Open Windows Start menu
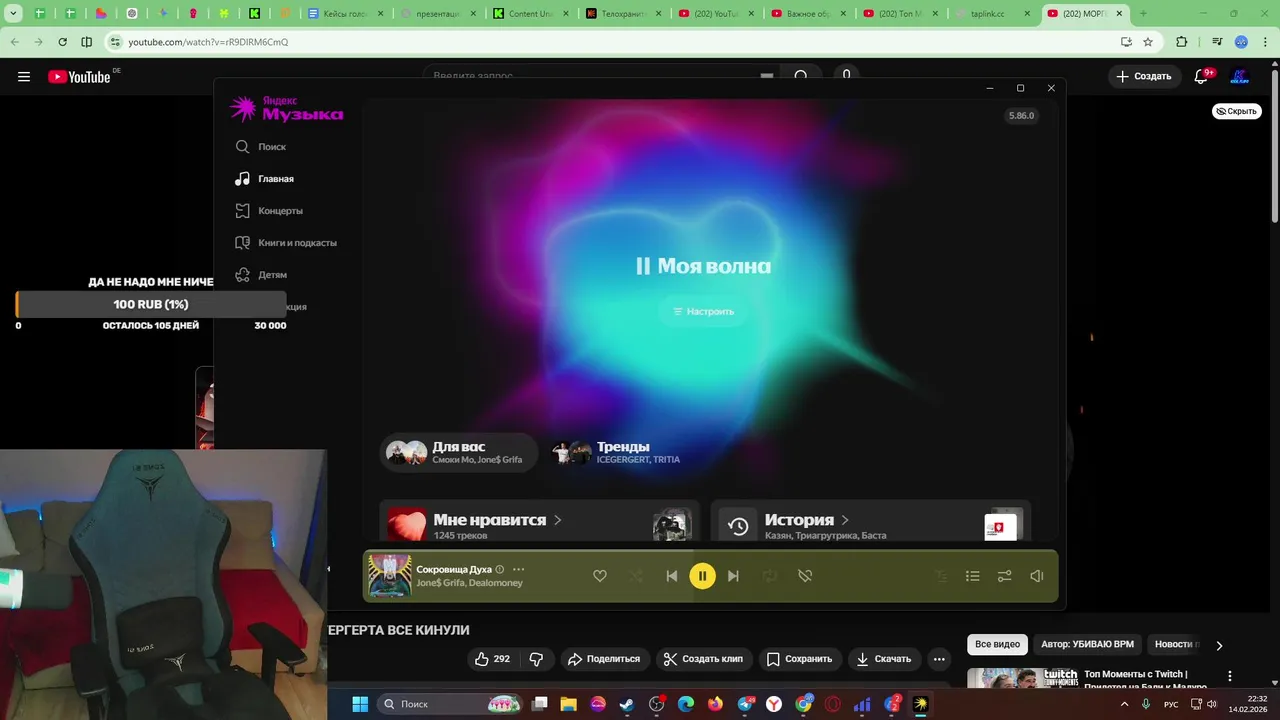This screenshot has width=1280, height=720. [x=360, y=704]
